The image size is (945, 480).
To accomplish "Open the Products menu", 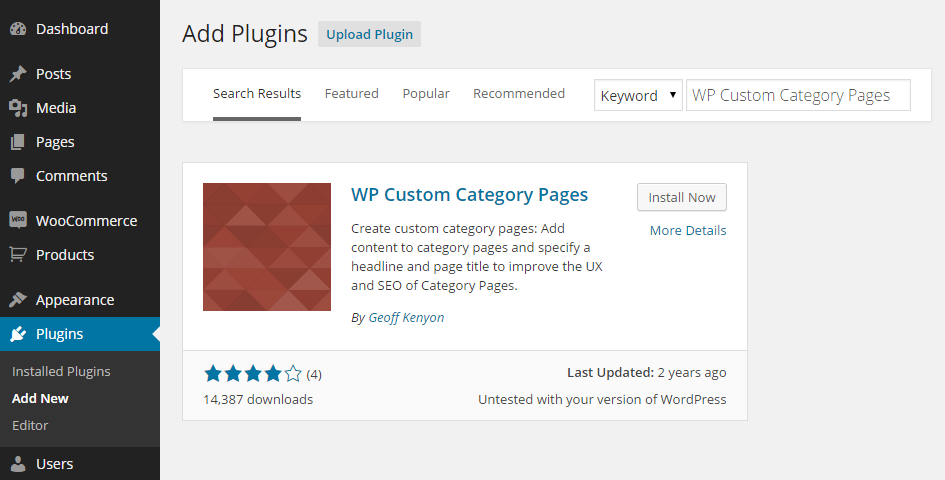I will click(x=64, y=254).
